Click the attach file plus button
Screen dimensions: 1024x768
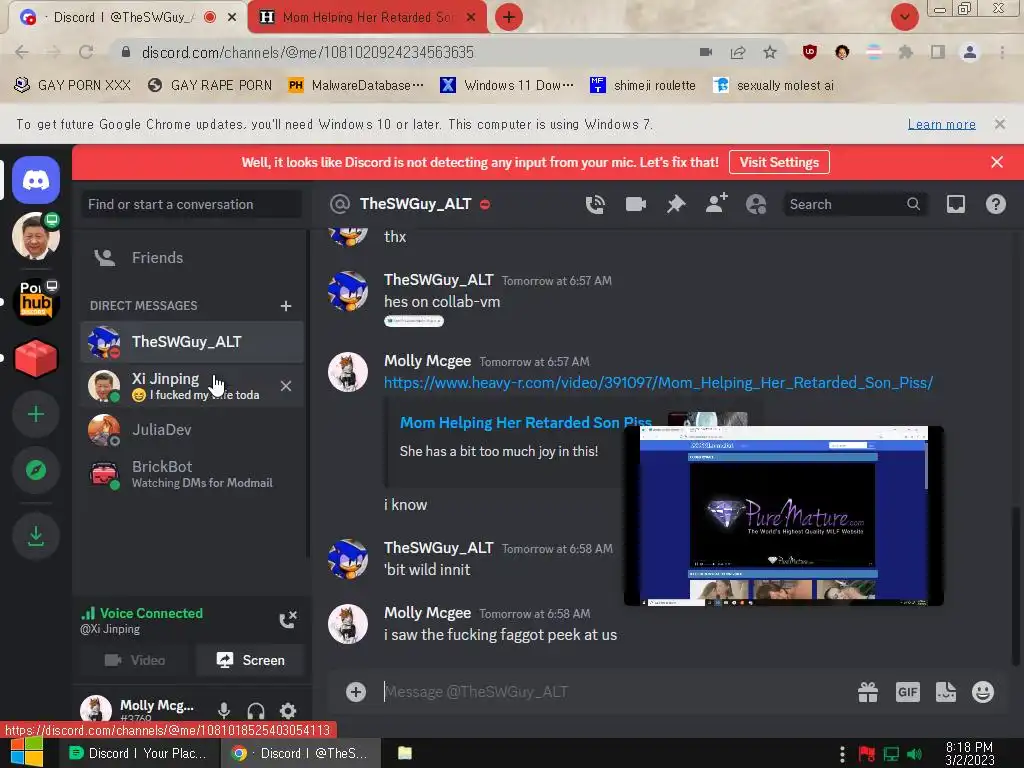coord(356,692)
